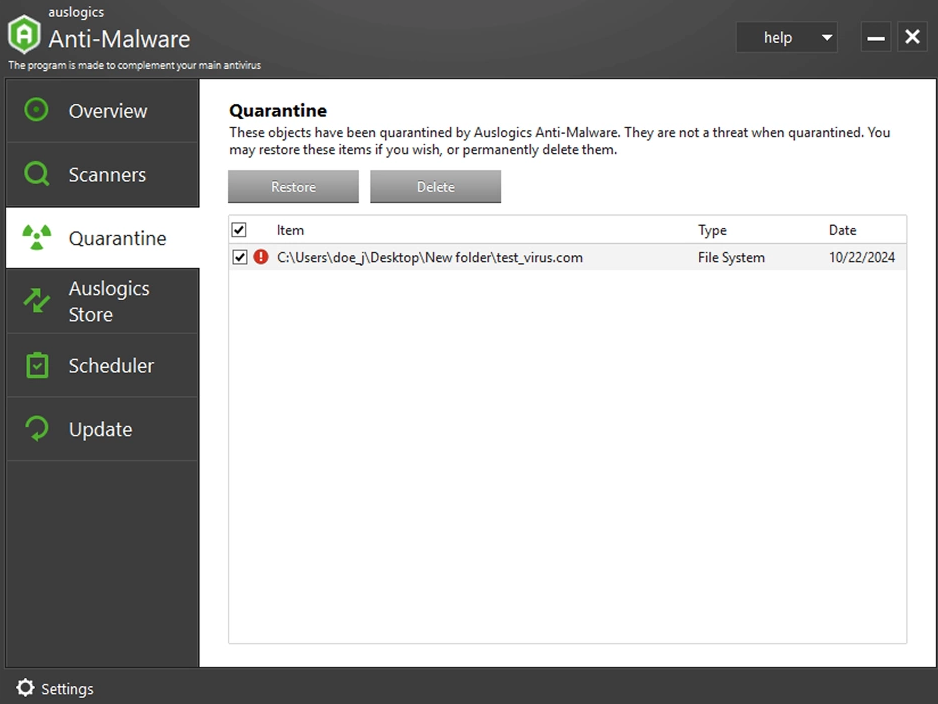Image resolution: width=938 pixels, height=704 pixels.
Task: Sort list by Type column header
Action: (712, 230)
